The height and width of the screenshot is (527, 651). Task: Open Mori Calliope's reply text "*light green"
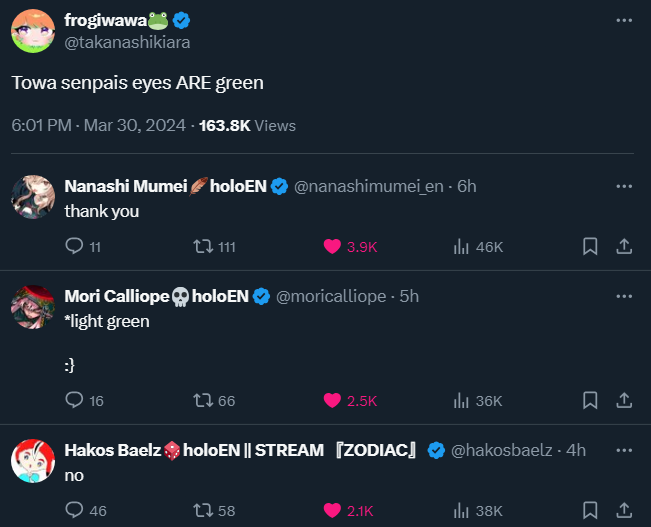pos(107,321)
